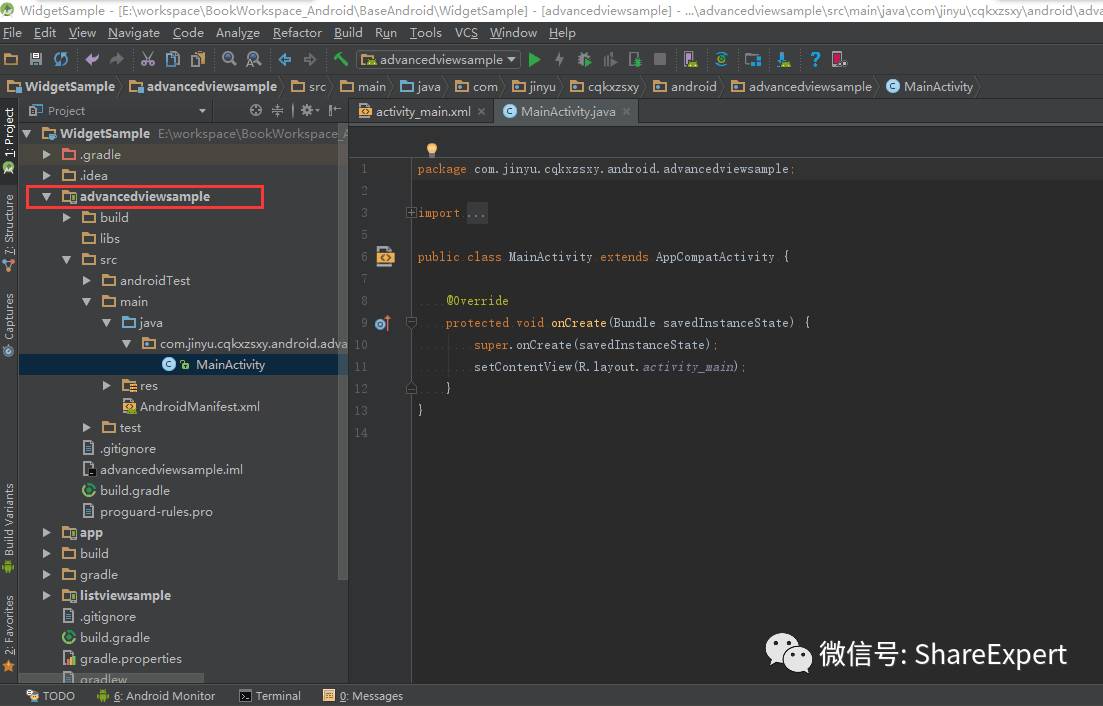1103x706 pixels.
Task: Open the Terminal tool window
Action: coord(270,695)
